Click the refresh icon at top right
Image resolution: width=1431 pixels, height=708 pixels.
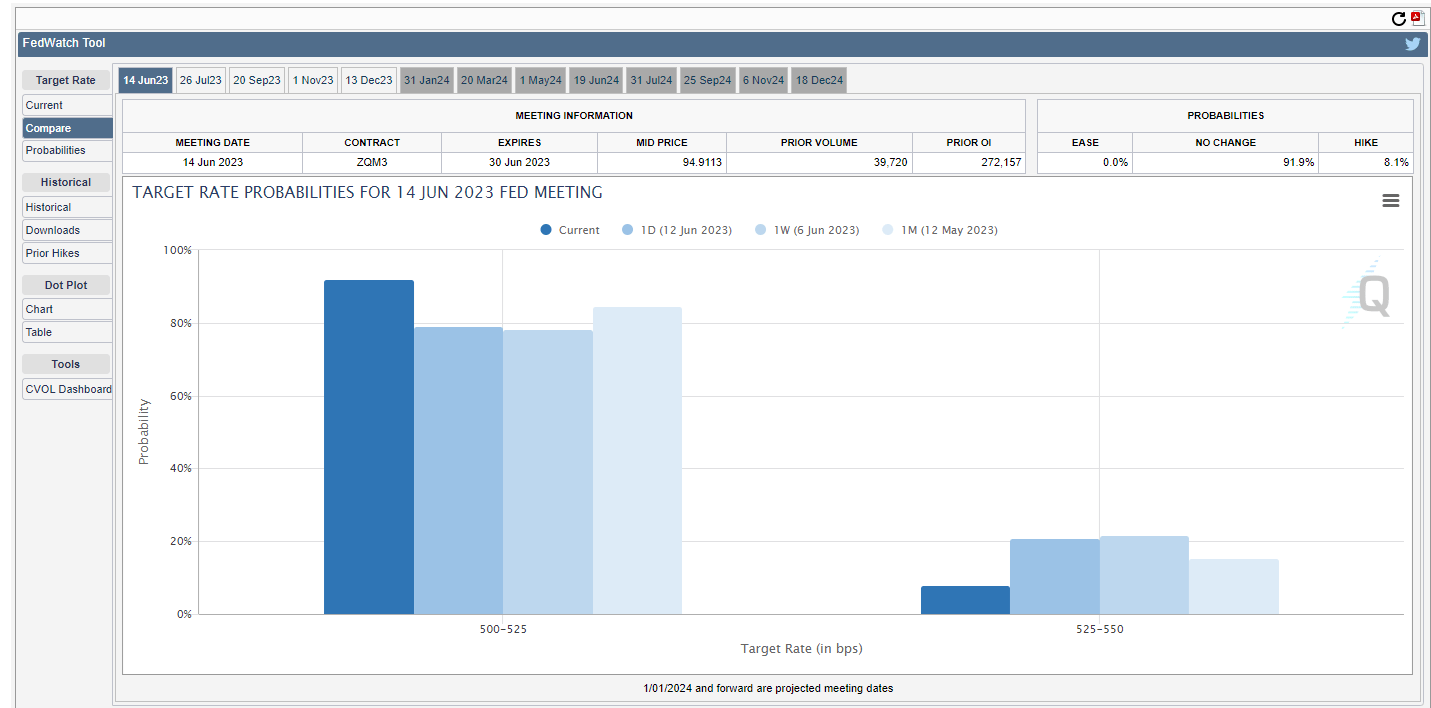(1399, 18)
